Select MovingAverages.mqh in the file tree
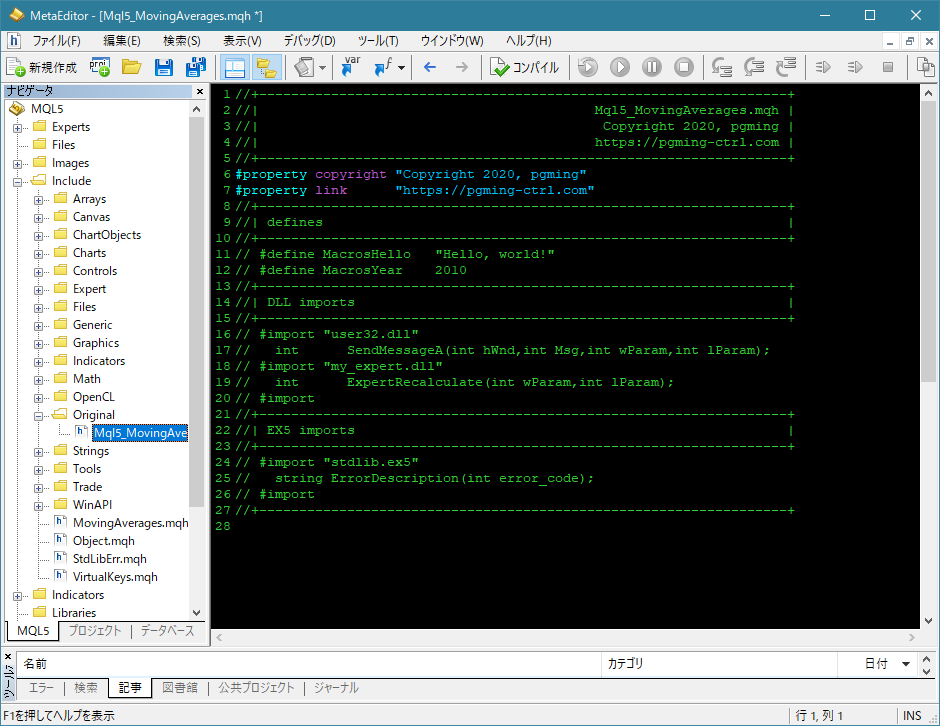Viewport: 940px width, 726px height. click(x=130, y=523)
